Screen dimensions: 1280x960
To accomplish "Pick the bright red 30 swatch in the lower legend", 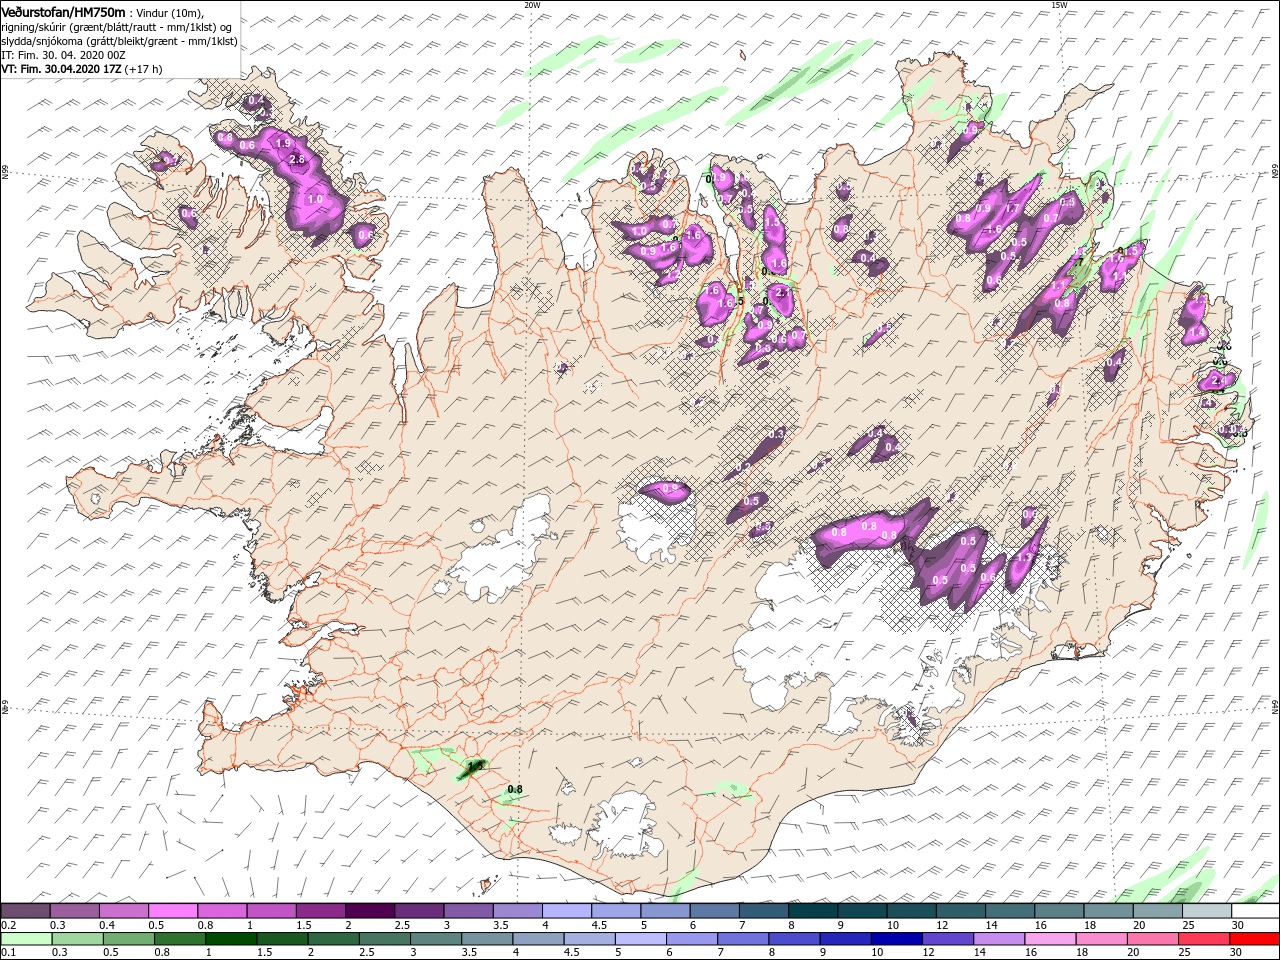I will click(1253, 939).
